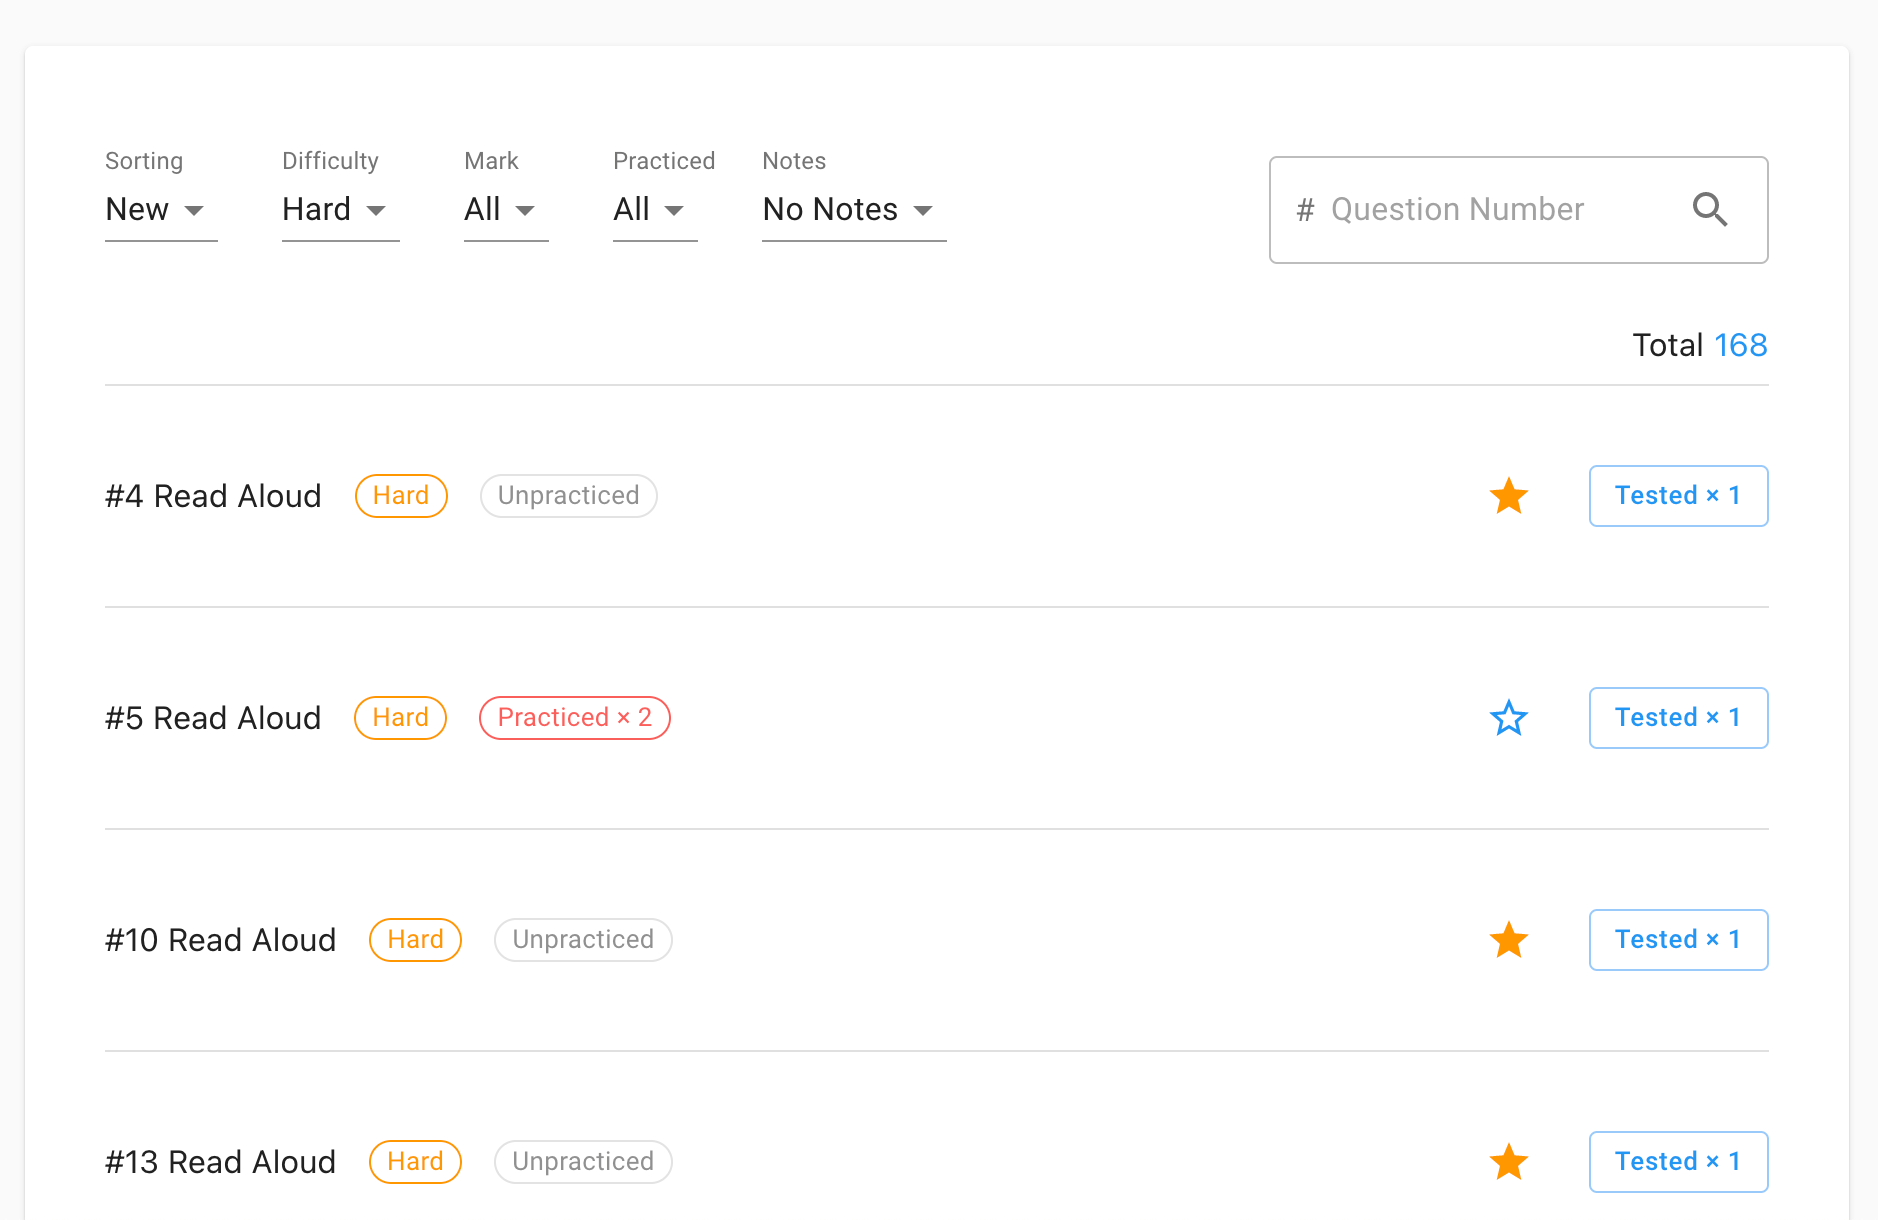Click the Practiced × 2 badge
Image resolution: width=1878 pixels, height=1220 pixels.
tap(574, 718)
